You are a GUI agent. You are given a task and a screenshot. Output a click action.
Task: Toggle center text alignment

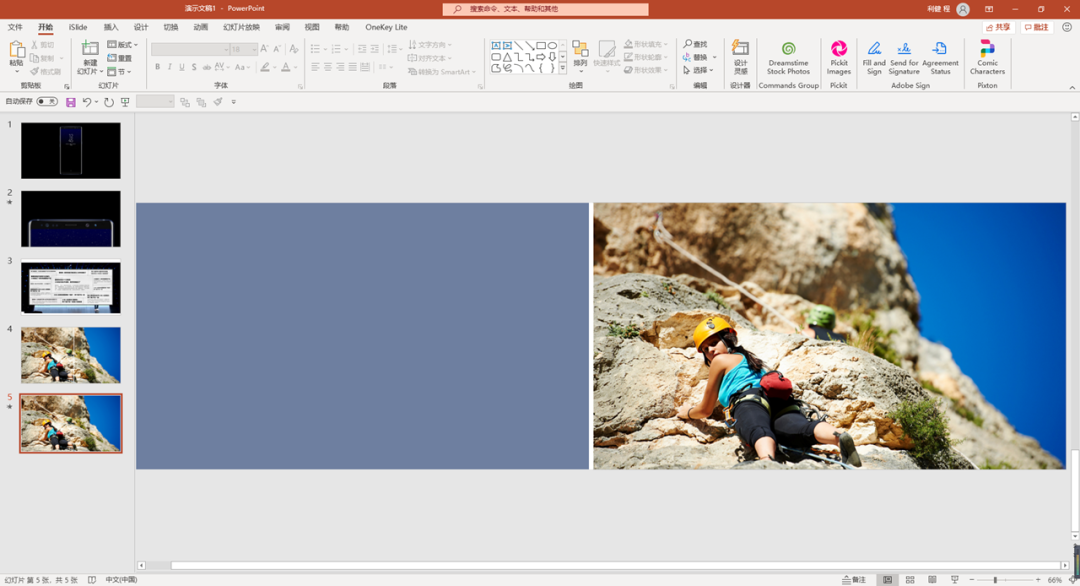(x=328, y=67)
